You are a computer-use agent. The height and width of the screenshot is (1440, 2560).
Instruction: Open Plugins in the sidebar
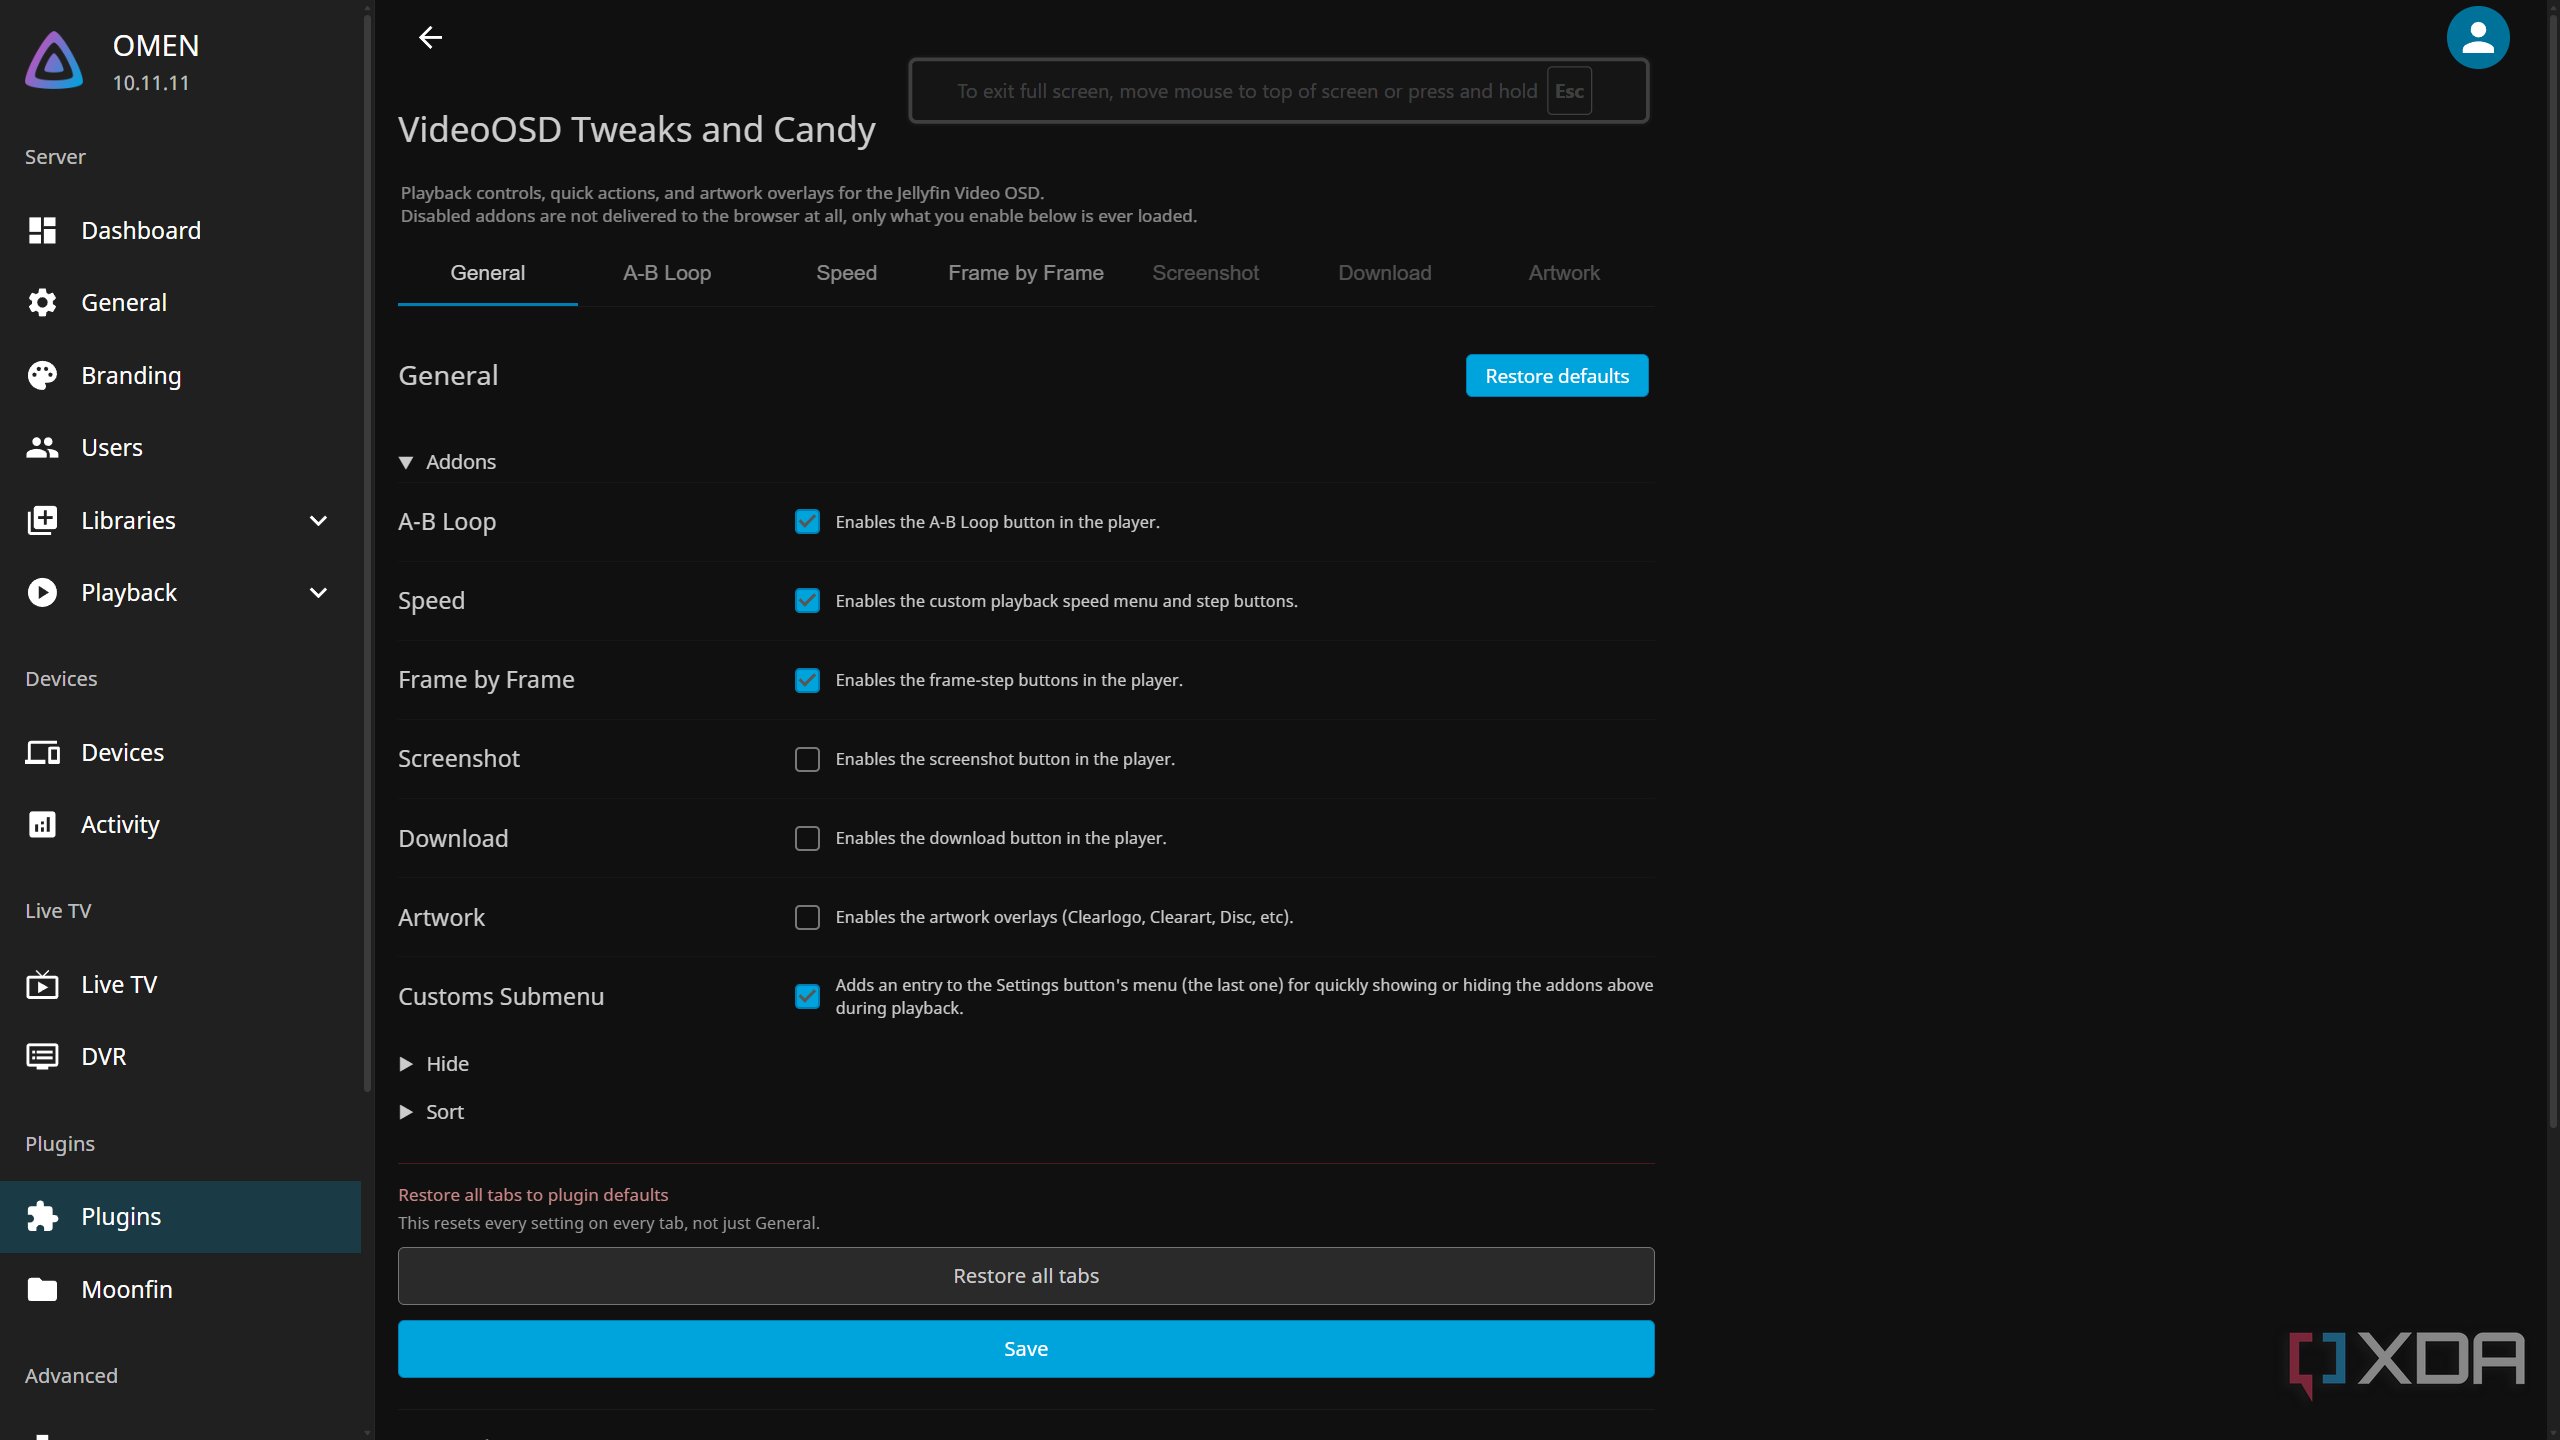tap(180, 1216)
